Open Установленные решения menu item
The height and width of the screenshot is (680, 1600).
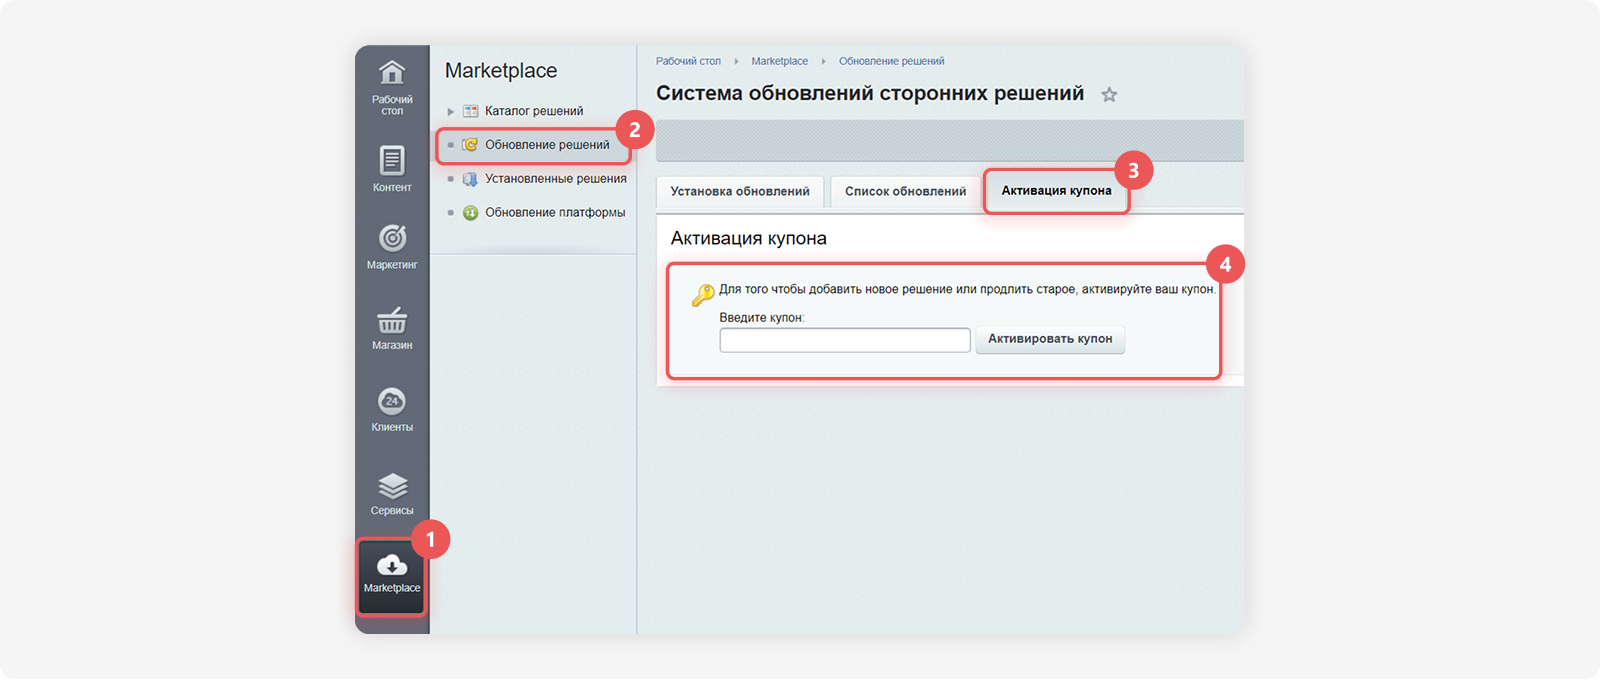click(x=555, y=179)
